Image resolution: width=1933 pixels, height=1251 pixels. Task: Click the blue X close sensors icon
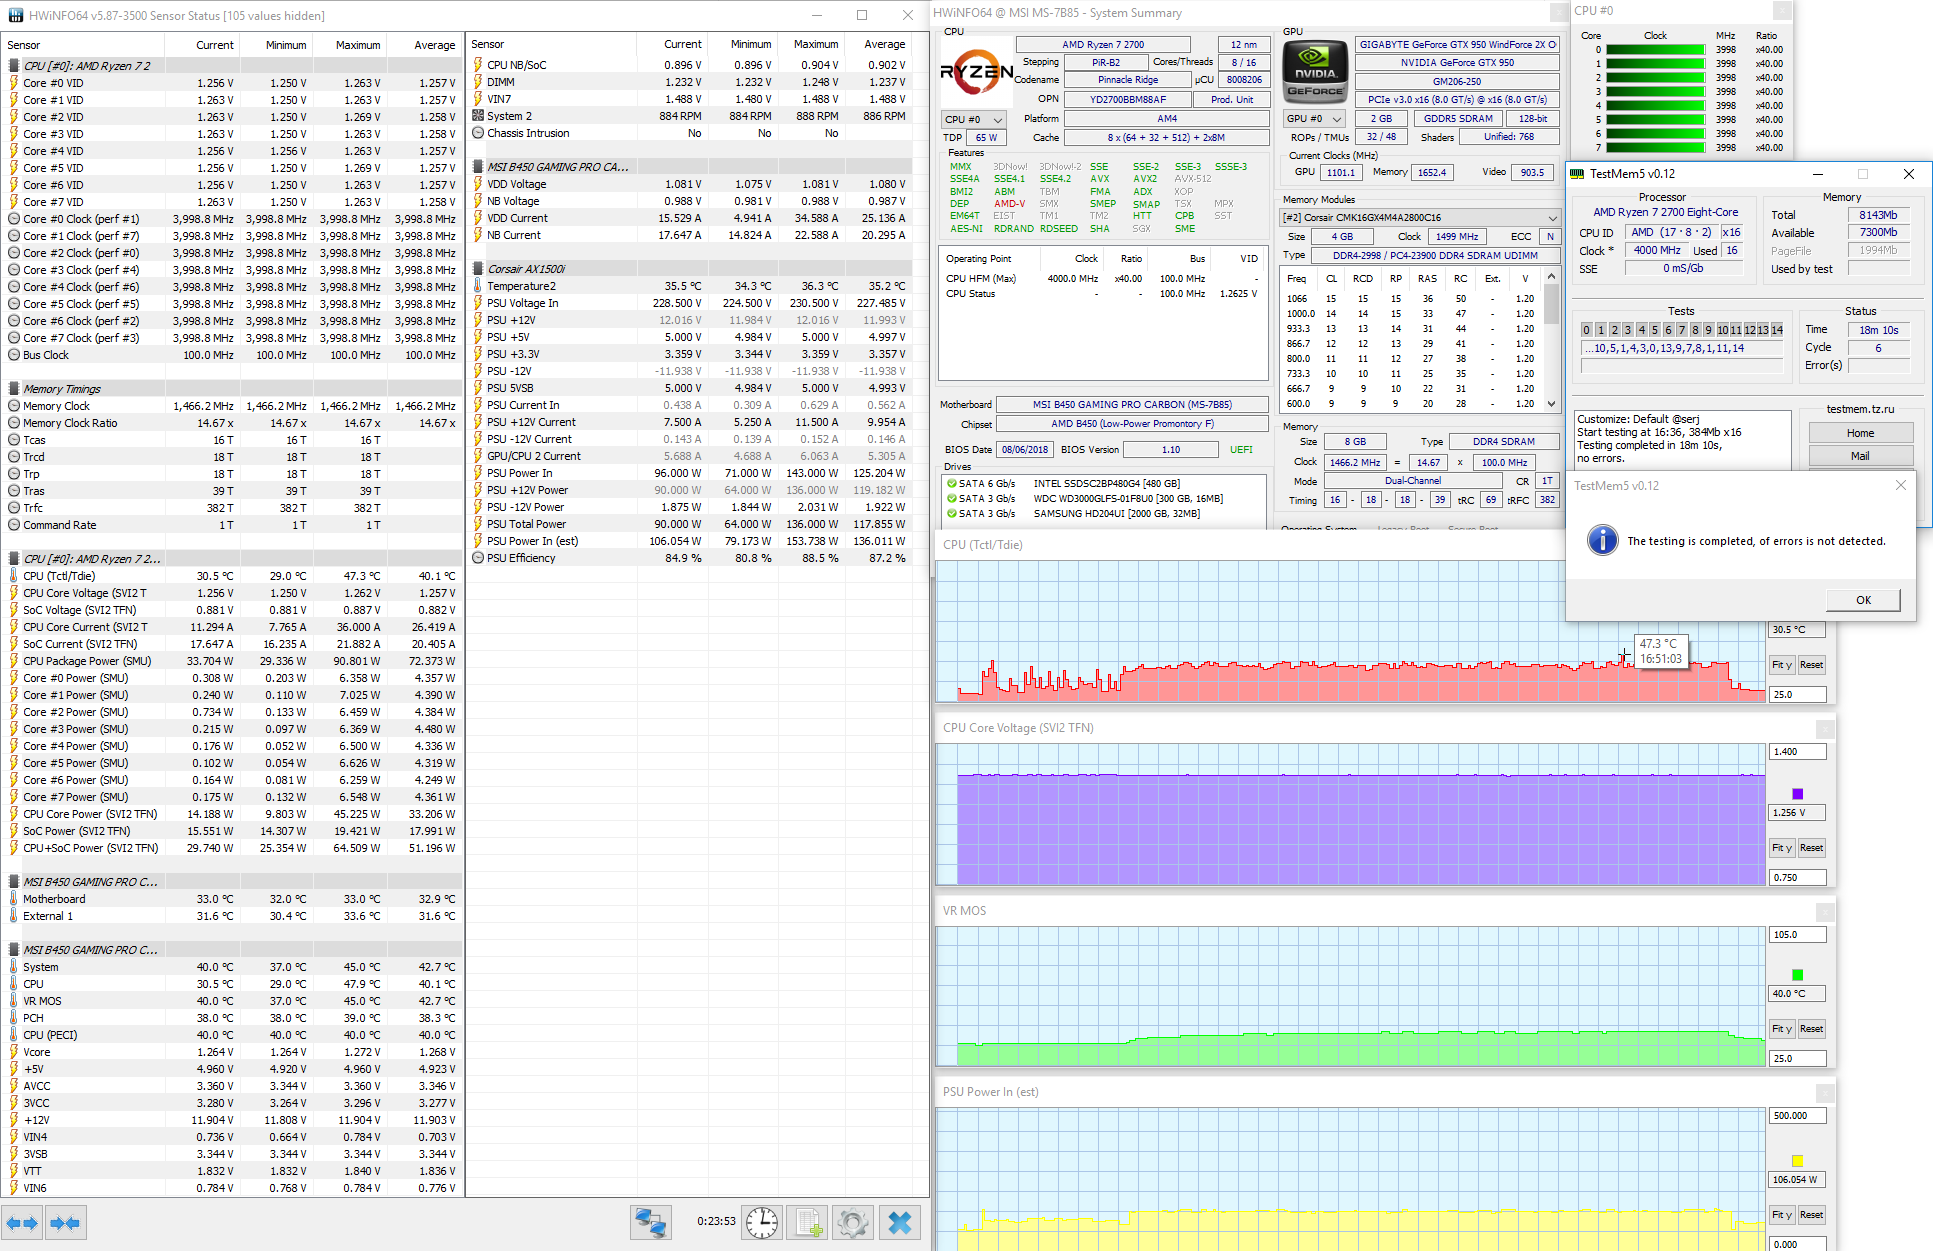(x=899, y=1222)
